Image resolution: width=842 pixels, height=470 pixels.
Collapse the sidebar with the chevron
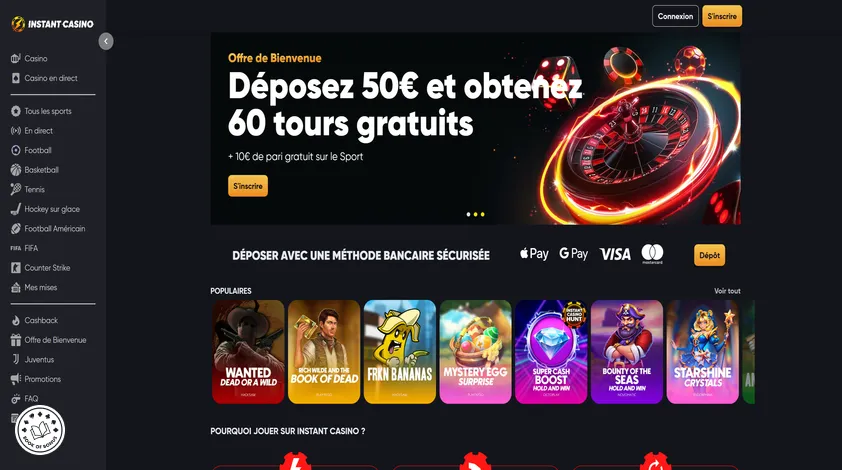pos(106,41)
